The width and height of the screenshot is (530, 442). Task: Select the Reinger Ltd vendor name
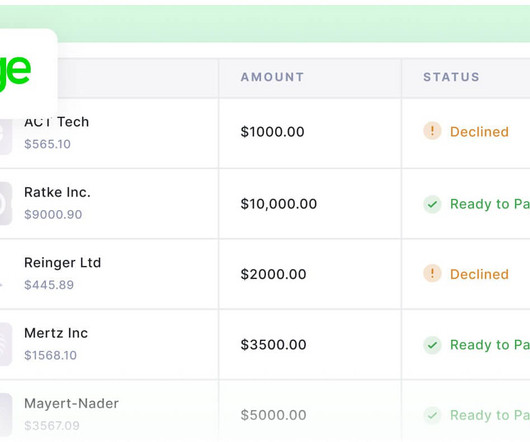pyautogui.click(x=63, y=263)
